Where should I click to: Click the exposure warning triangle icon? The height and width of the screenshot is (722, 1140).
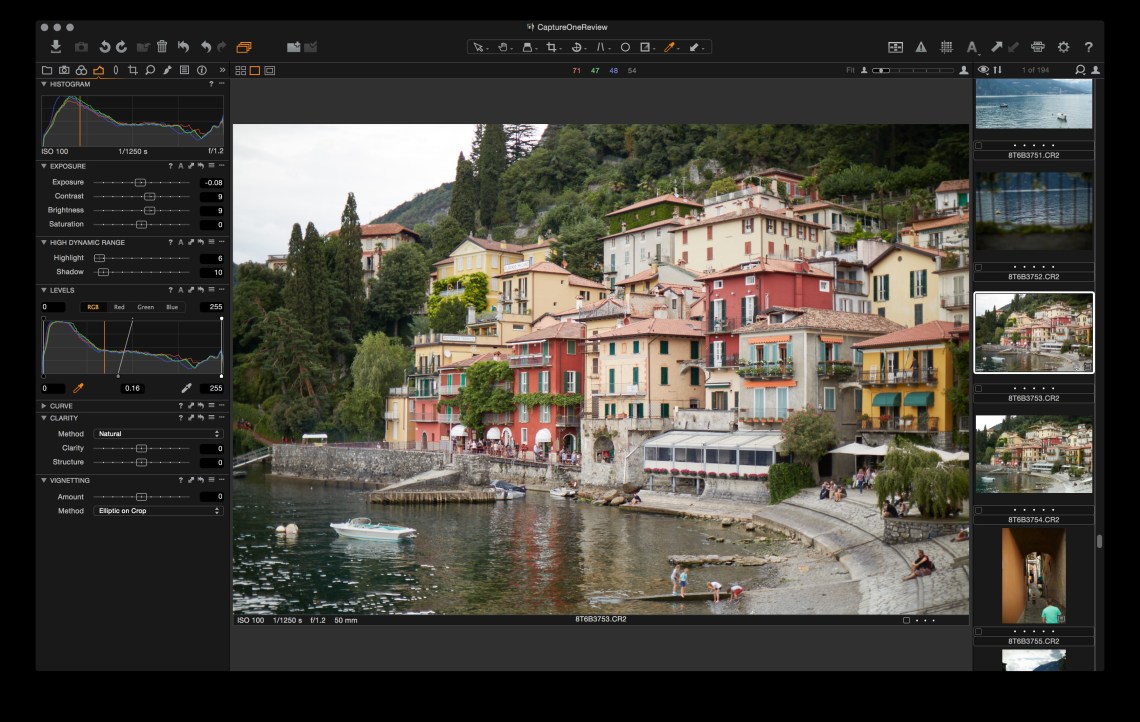[921, 47]
